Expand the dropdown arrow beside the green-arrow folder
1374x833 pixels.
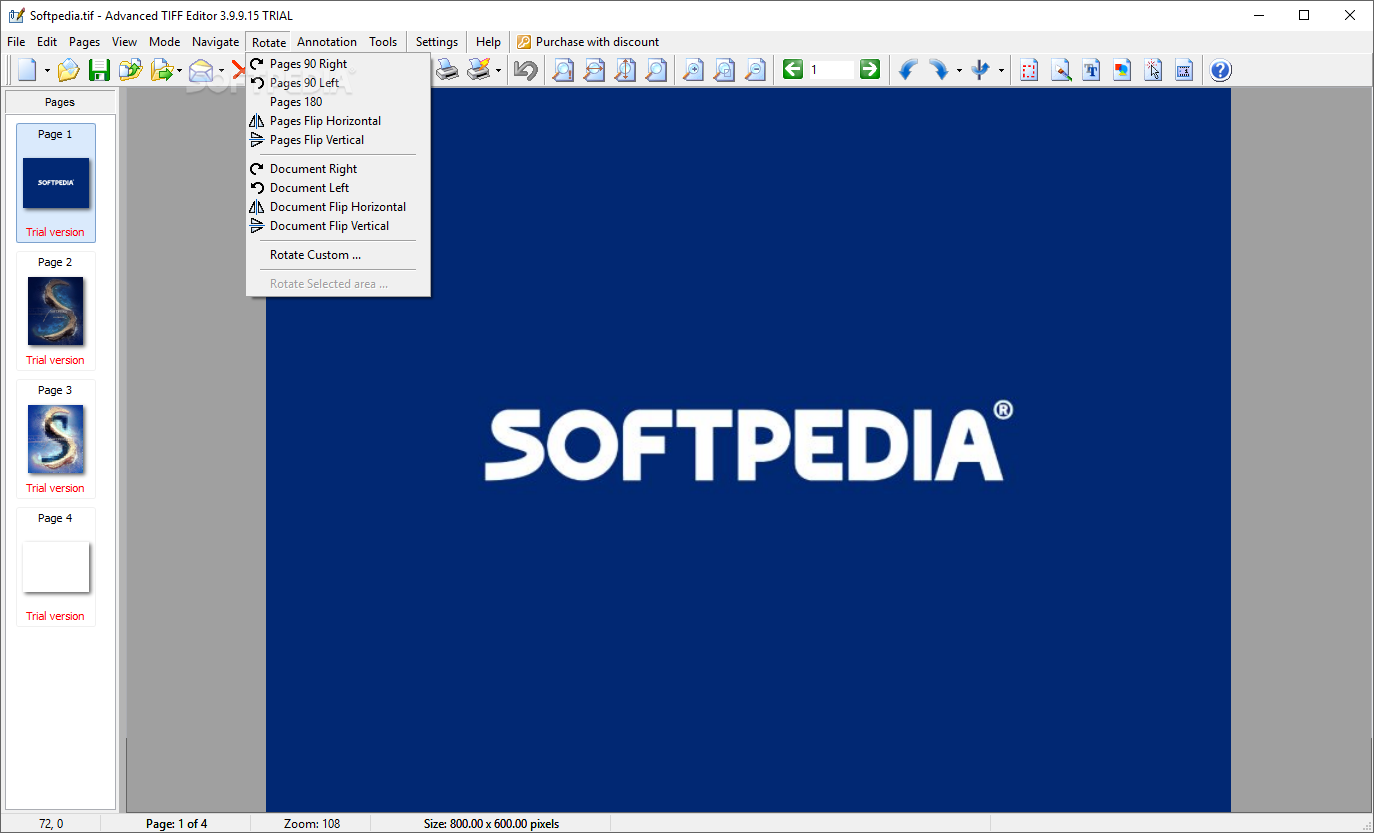(x=180, y=71)
